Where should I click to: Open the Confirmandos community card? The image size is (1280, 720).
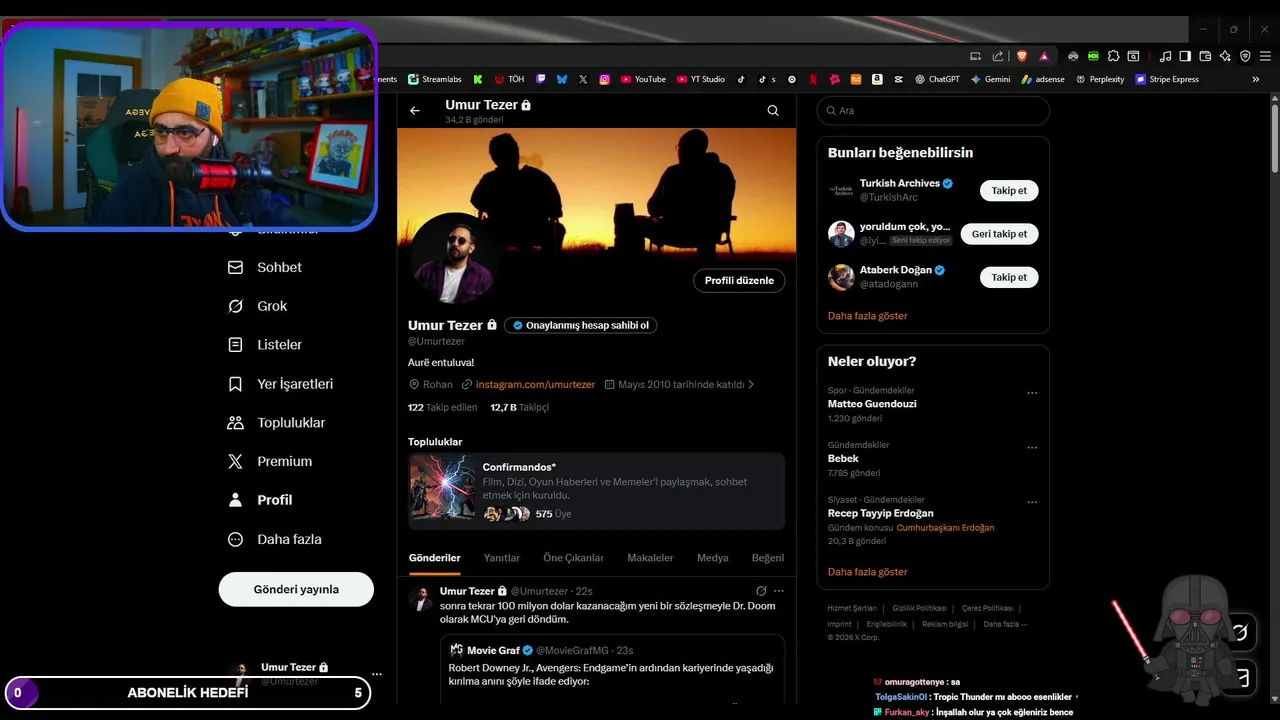(x=596, y=491)
